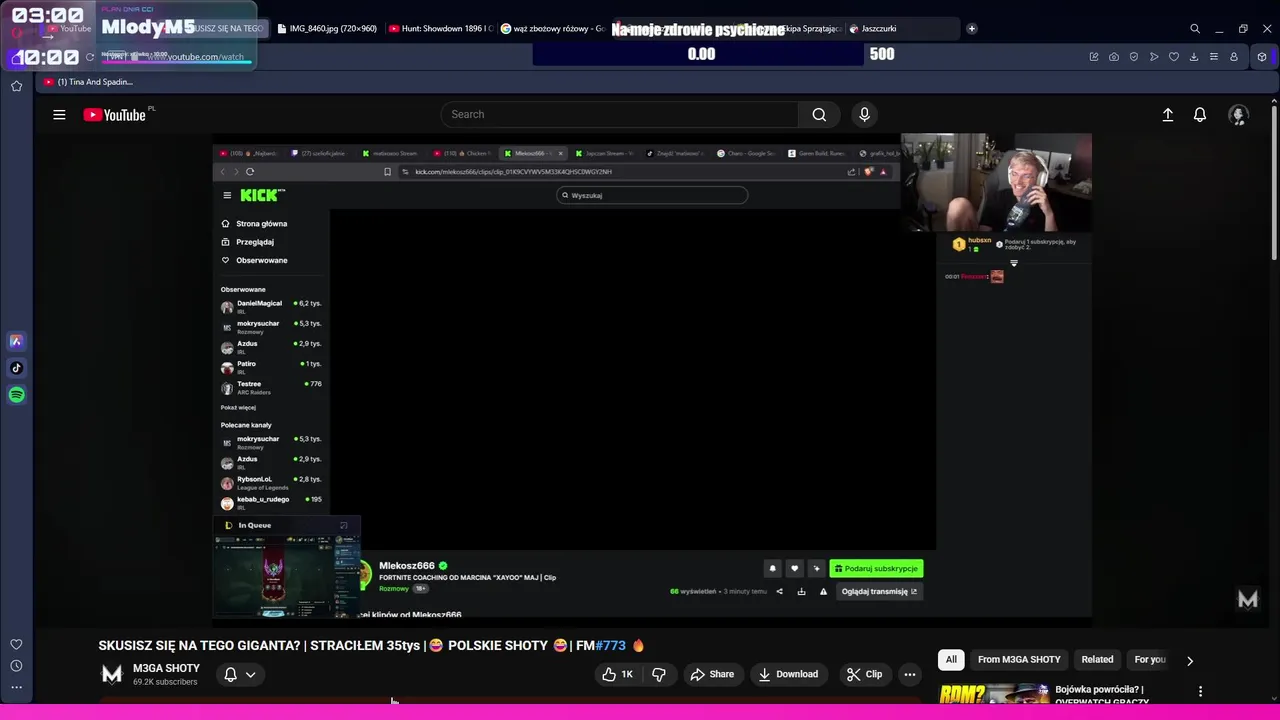The width and height of the screenshot is (1280, 720).
Task: Open the browser profile icon
Action: 1234,57
